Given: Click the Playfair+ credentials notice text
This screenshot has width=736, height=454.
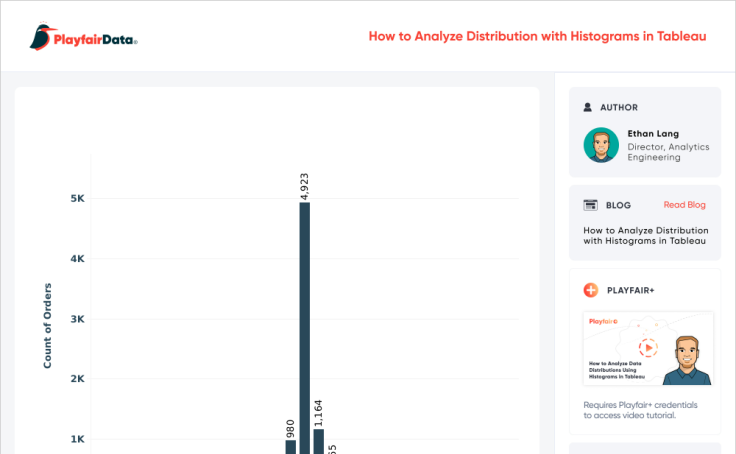Looking at the screenshot, I should pyautogui.click(x=640, y=410).
